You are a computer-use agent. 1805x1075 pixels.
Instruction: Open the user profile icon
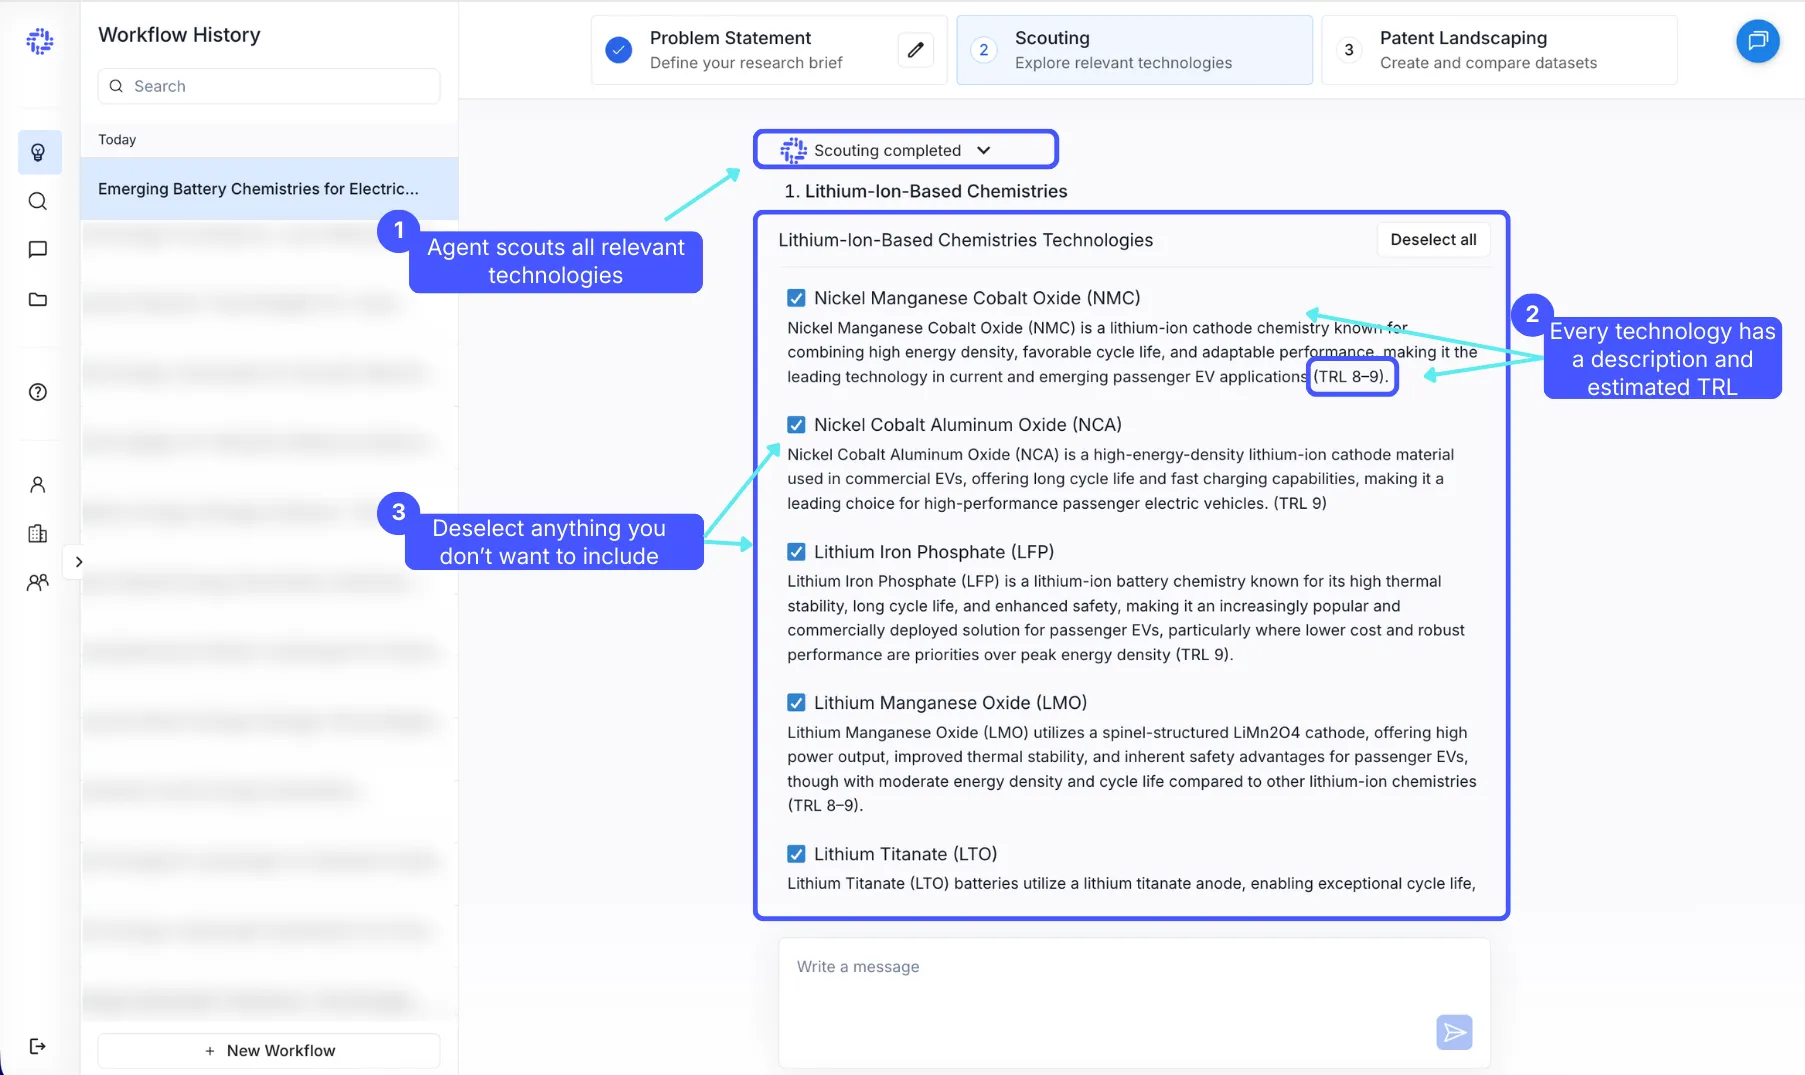point(38,485)
